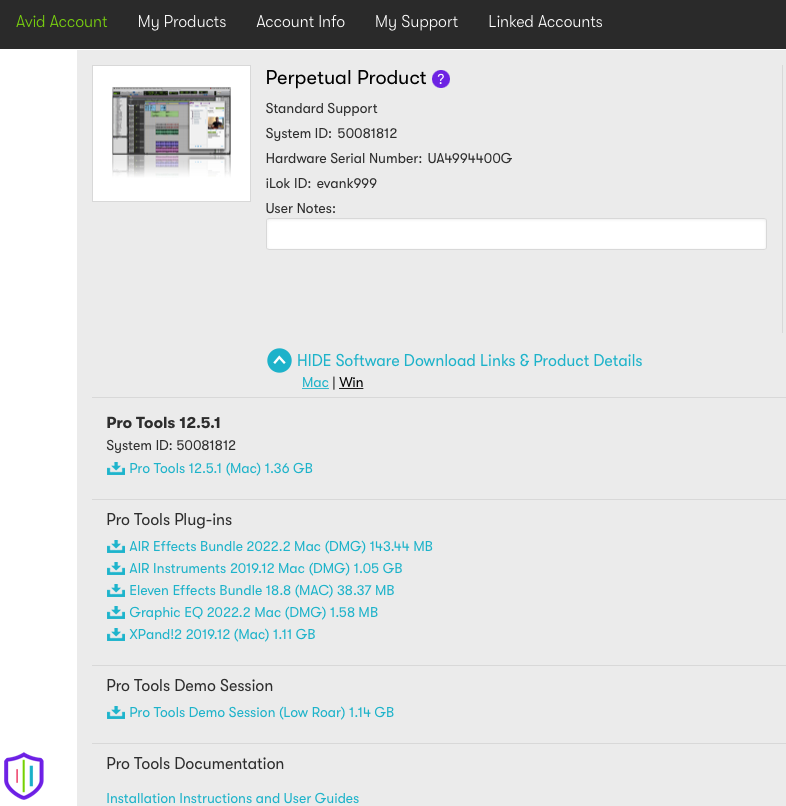Click the Standard Support label
786x806 pixels.
(321, 108)
